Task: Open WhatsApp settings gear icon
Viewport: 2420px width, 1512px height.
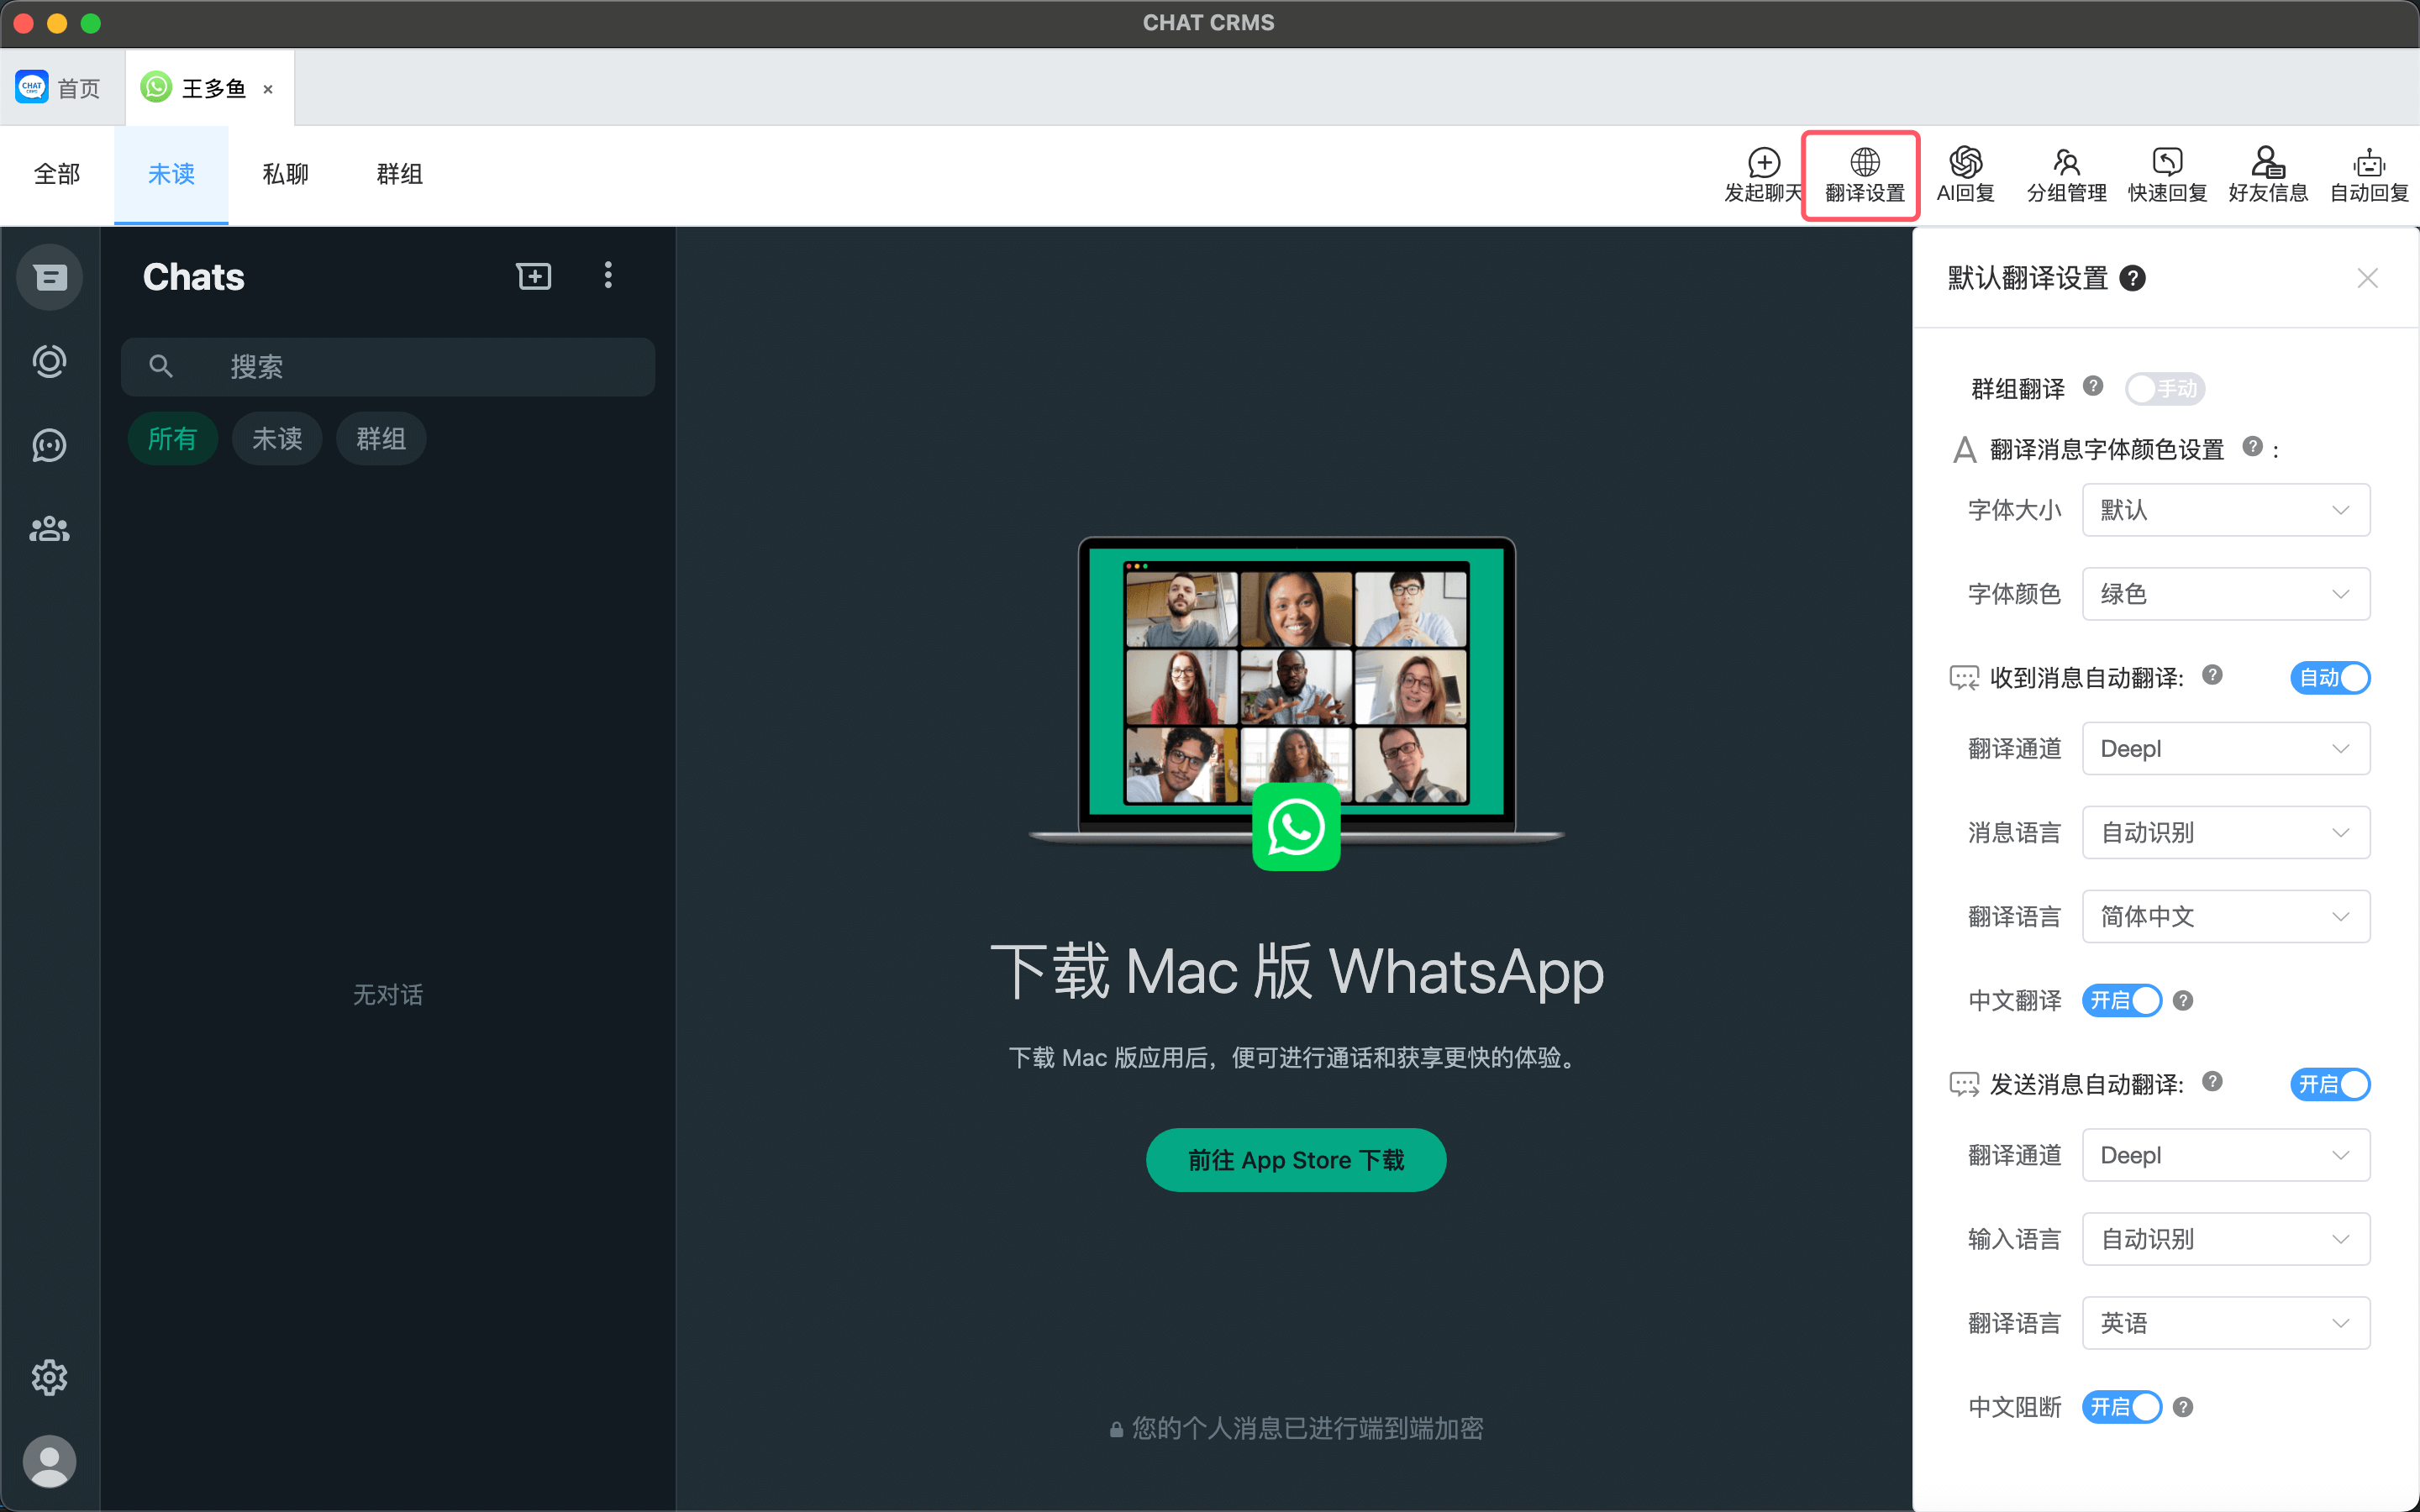Action: 49,1377
